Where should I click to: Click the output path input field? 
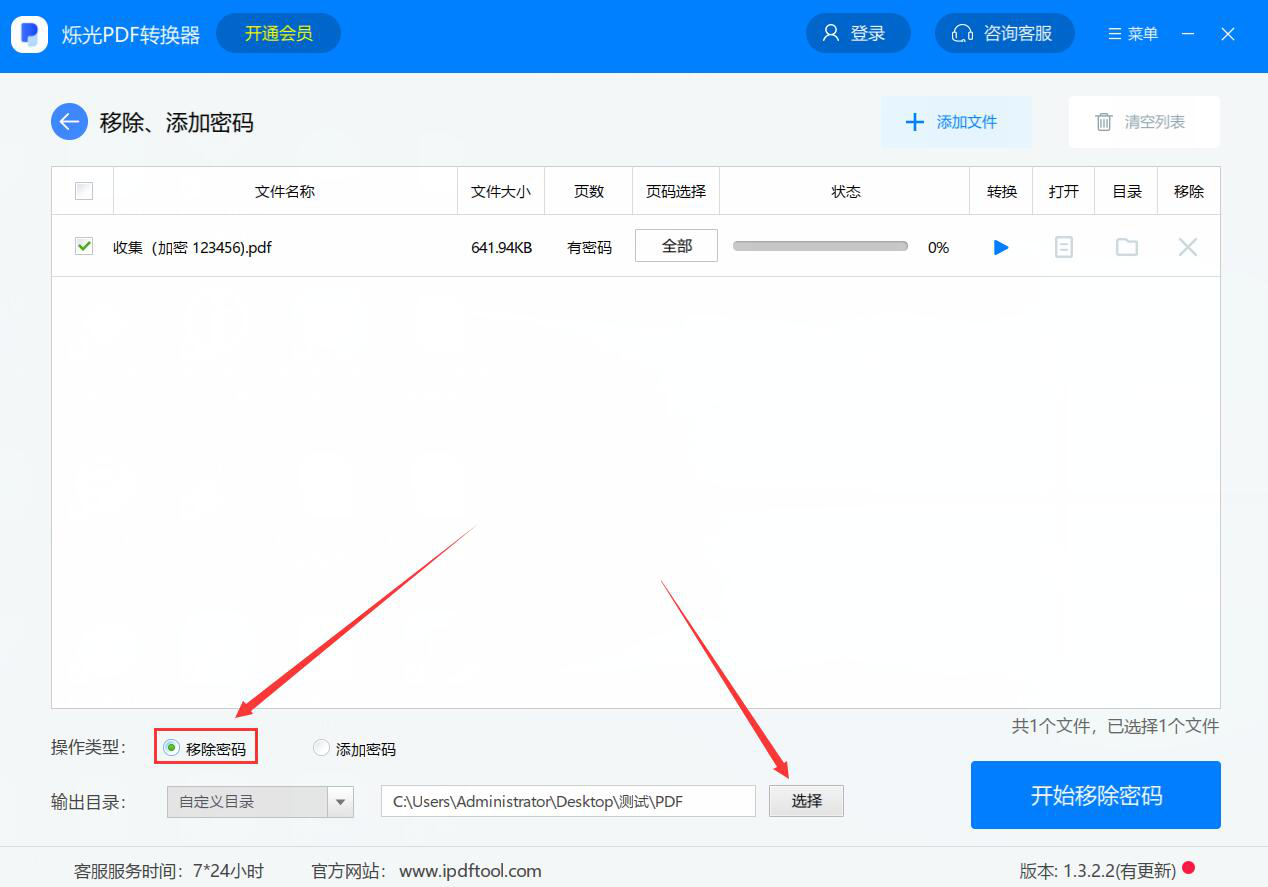click(x=568, y=801)
